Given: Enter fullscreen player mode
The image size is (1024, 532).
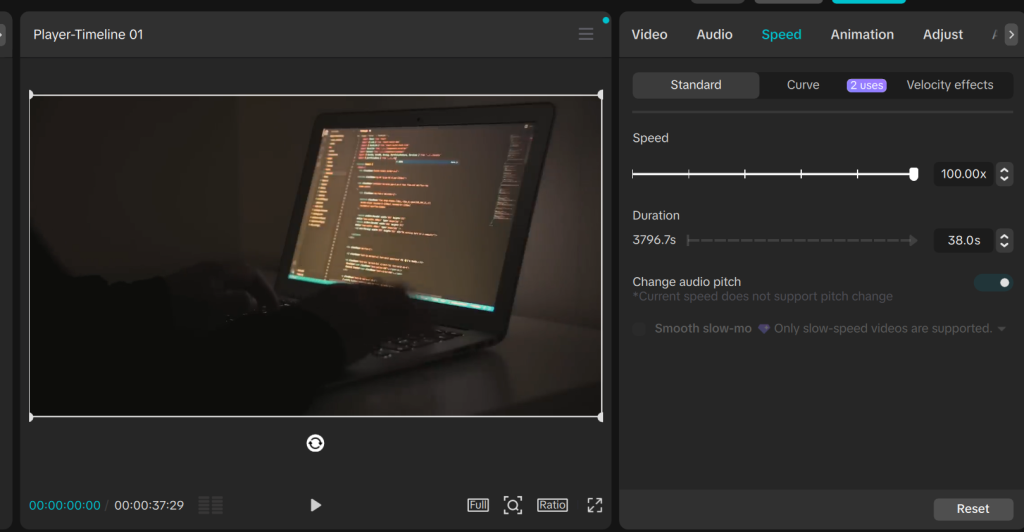Looking at the screenshot, I should point(595,505).
